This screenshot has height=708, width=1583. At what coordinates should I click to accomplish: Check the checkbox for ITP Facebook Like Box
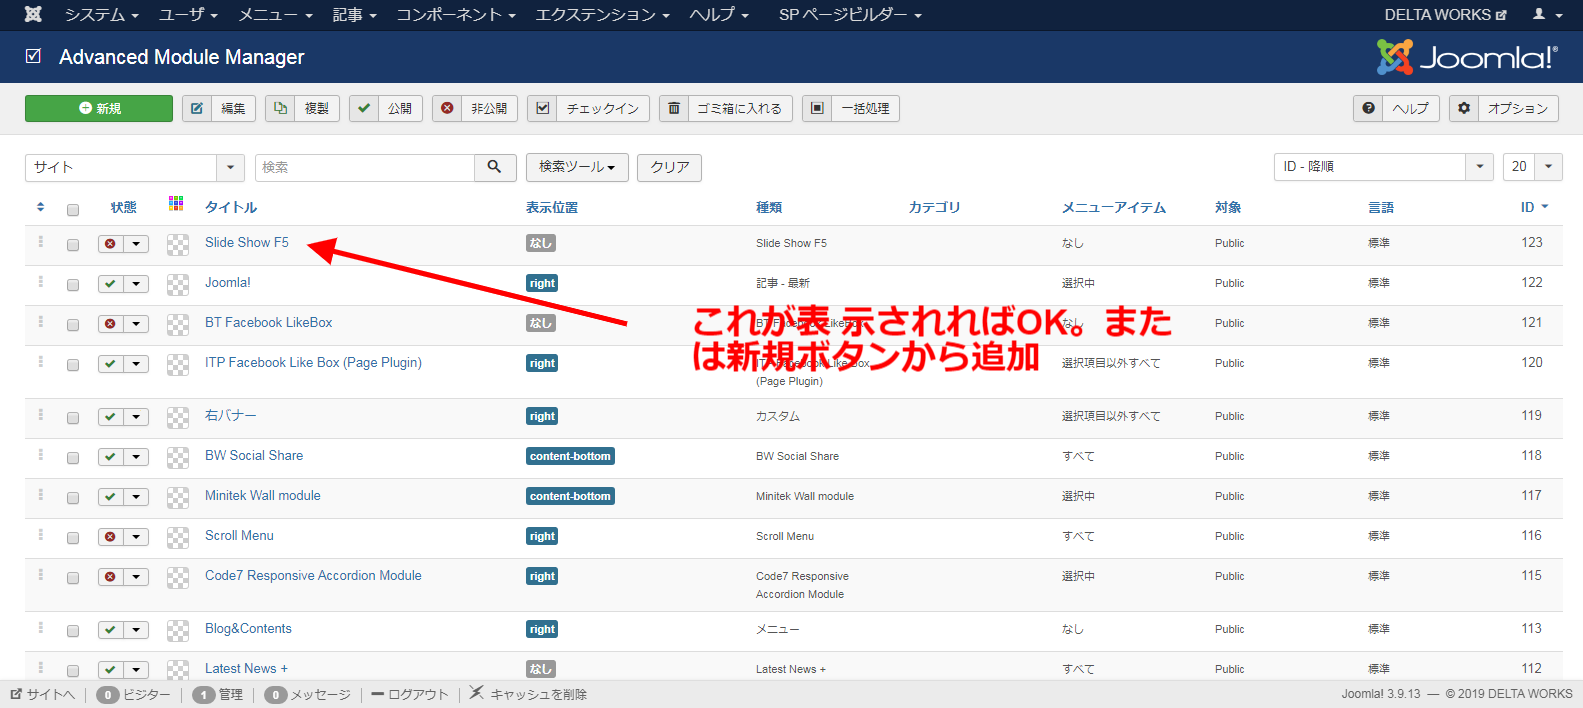click(x=73, y=365)
